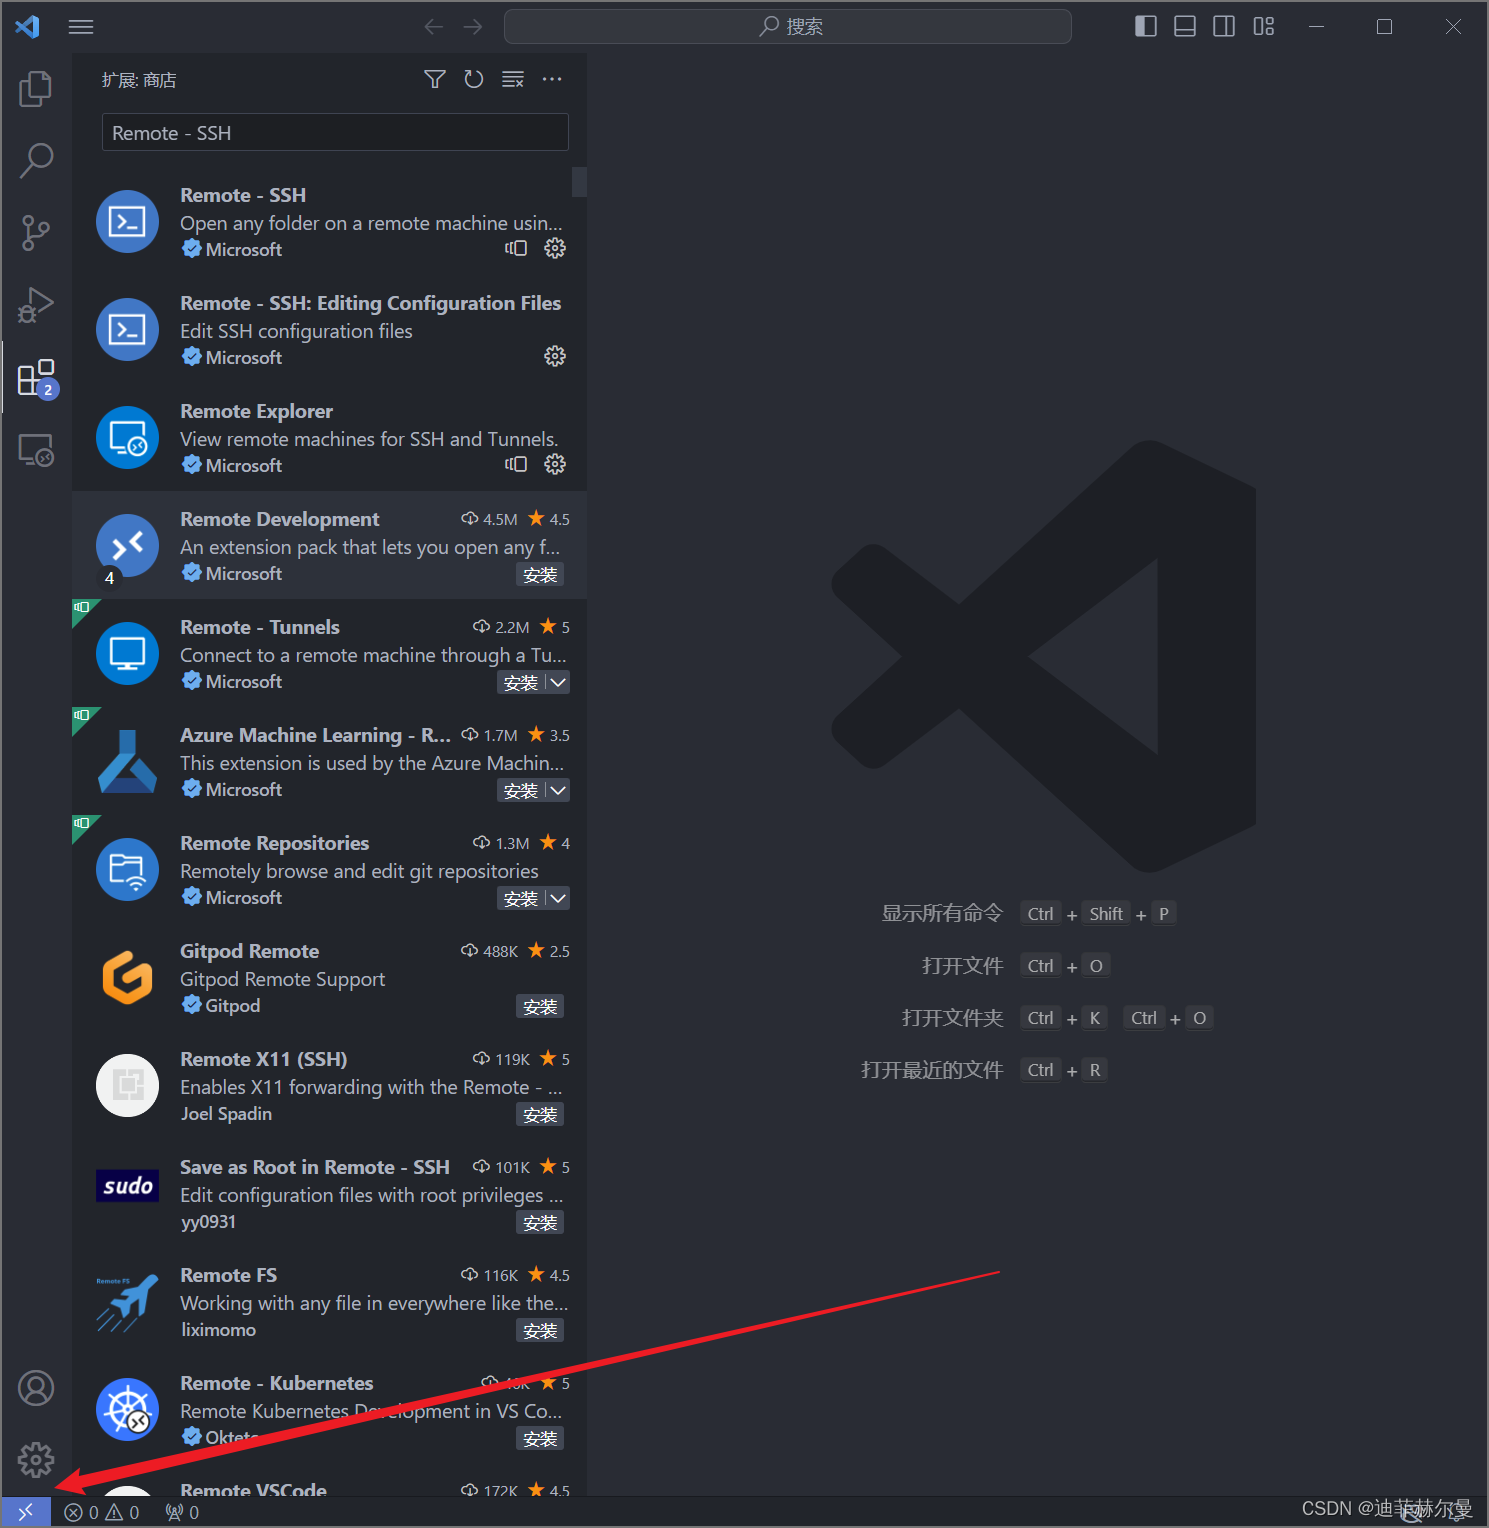Click the forwarded ports status bar item
The image size is (1489, 1528).
182,1512
